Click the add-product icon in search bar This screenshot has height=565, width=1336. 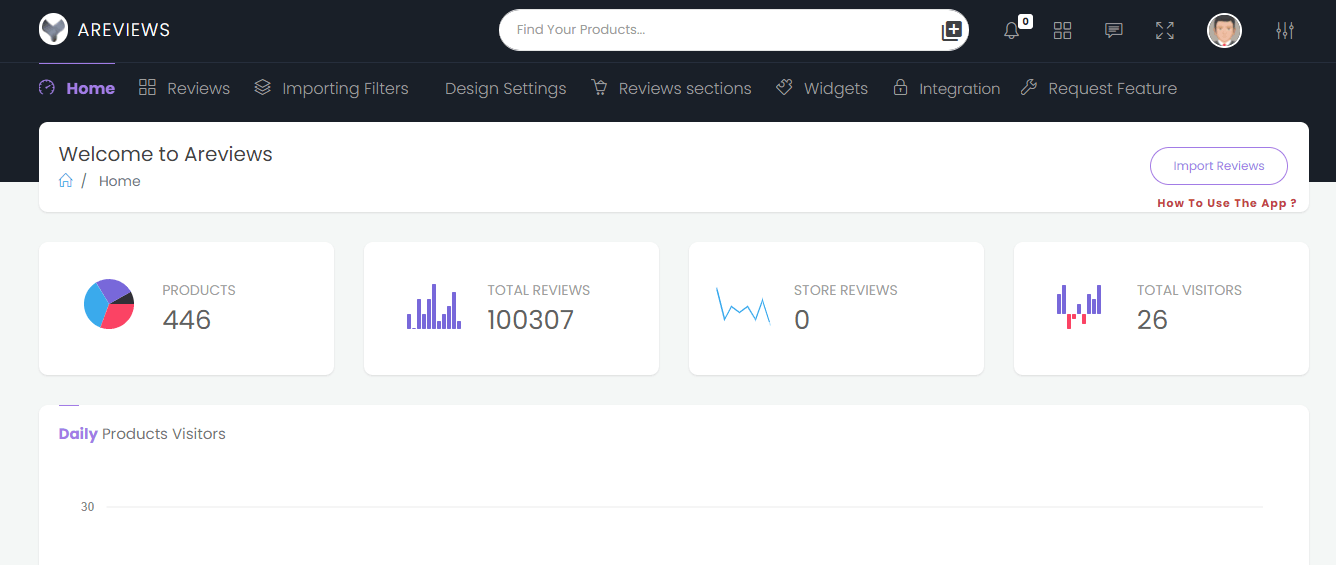click(x=951, y=31)
